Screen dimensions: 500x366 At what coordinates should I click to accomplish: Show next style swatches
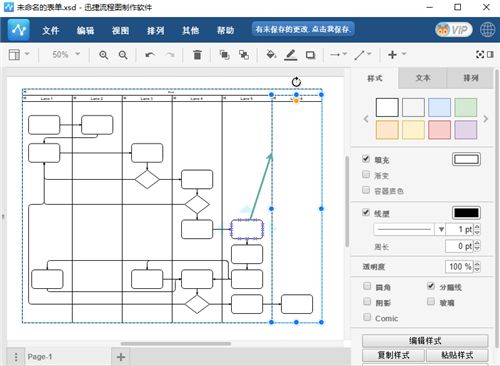[x=486, y=119]
